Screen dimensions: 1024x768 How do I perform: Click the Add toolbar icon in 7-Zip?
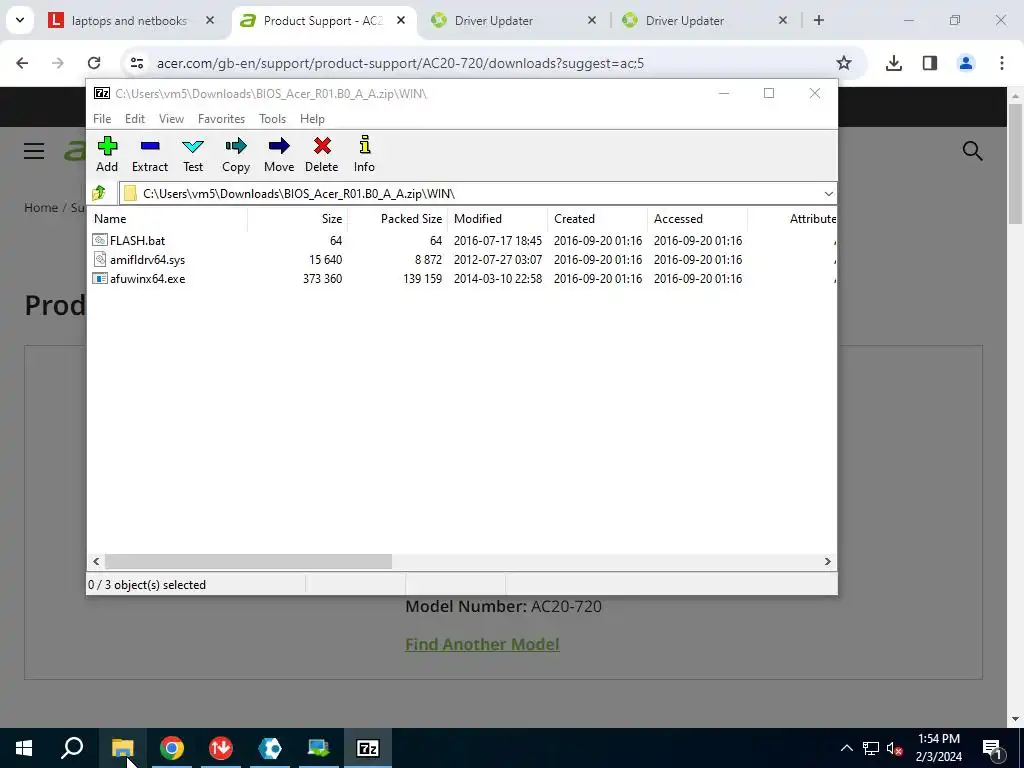pyautogui.click(x=107, y=154)
